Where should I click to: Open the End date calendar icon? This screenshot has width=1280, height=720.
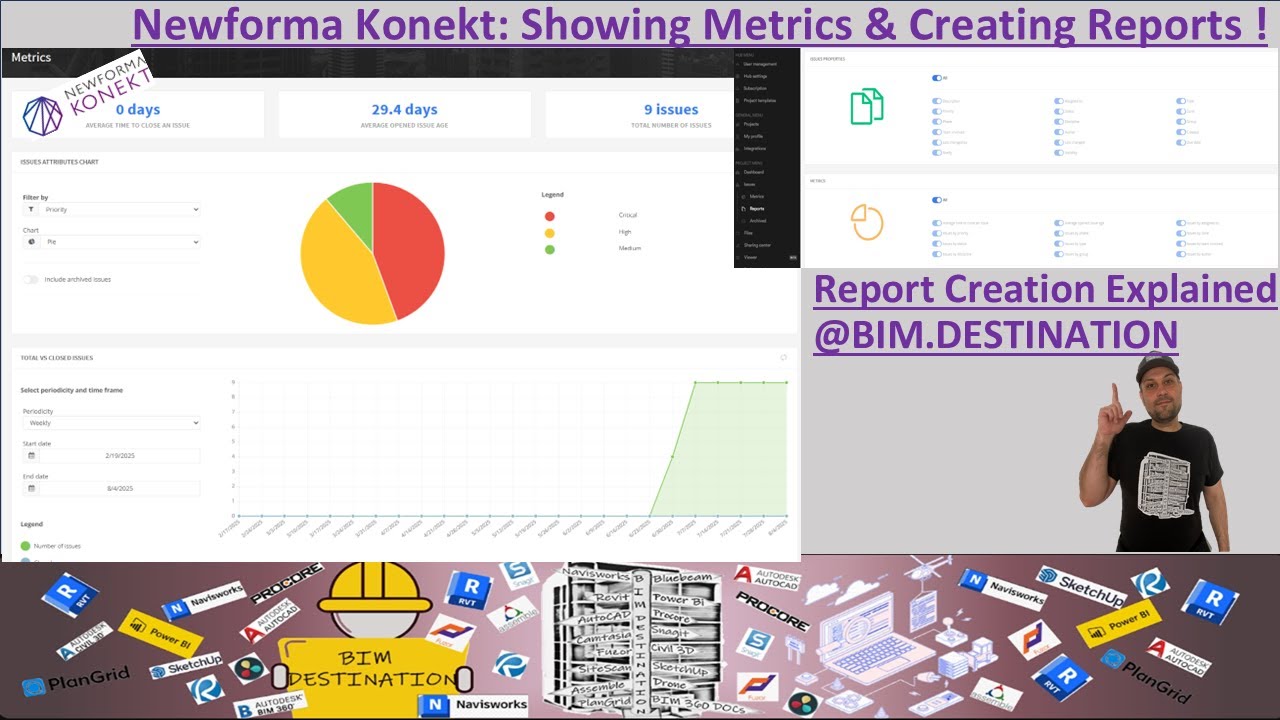pyautogui.click(x=31, y=488)
